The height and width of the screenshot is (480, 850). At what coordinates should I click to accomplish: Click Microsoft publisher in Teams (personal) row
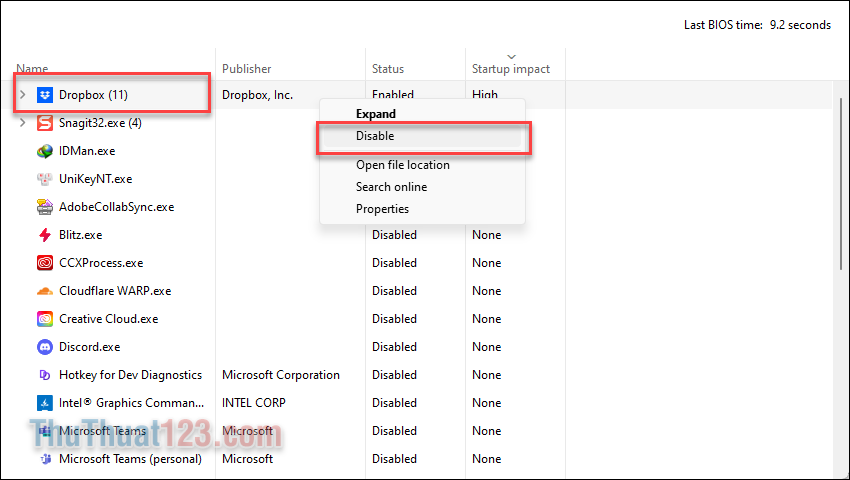pos(247,459)
